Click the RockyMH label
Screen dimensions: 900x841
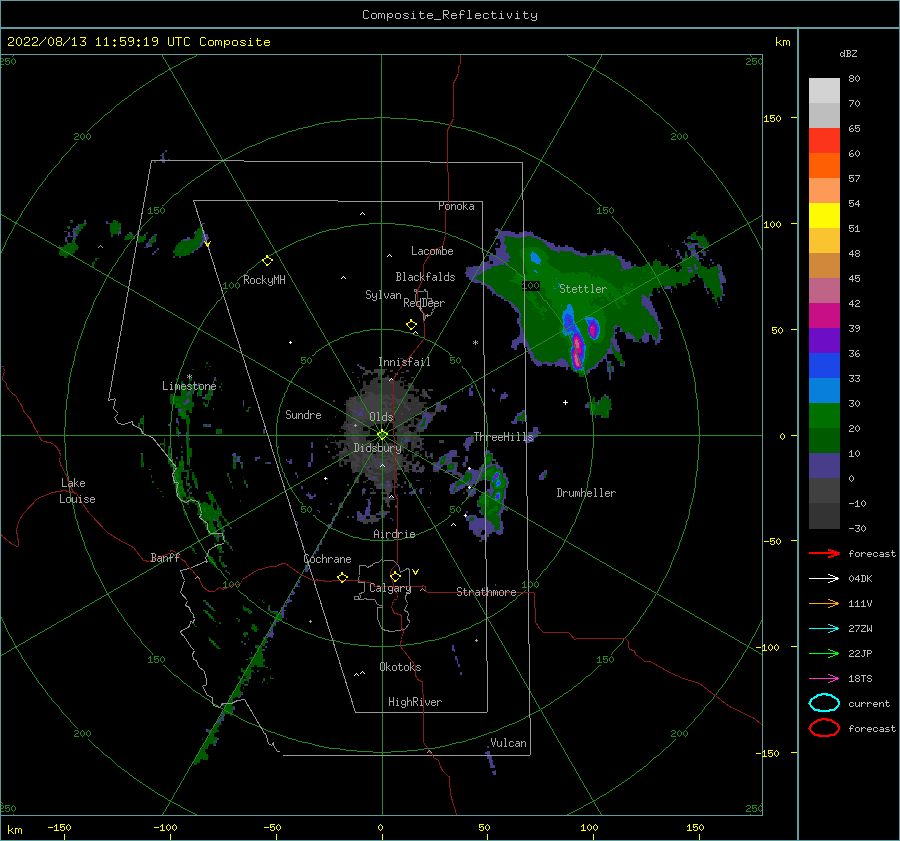(x=264, y=280)
